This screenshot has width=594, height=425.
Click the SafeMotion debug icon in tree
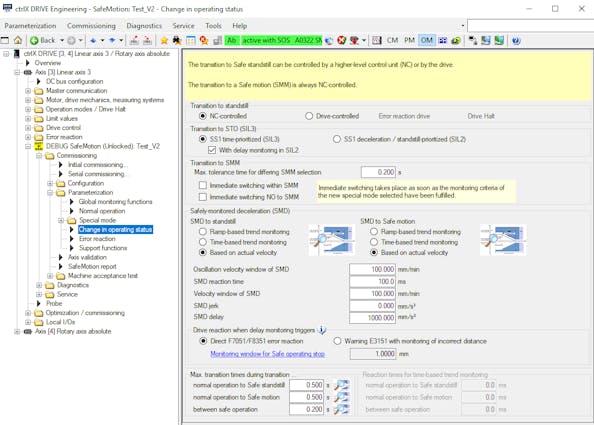39,147
